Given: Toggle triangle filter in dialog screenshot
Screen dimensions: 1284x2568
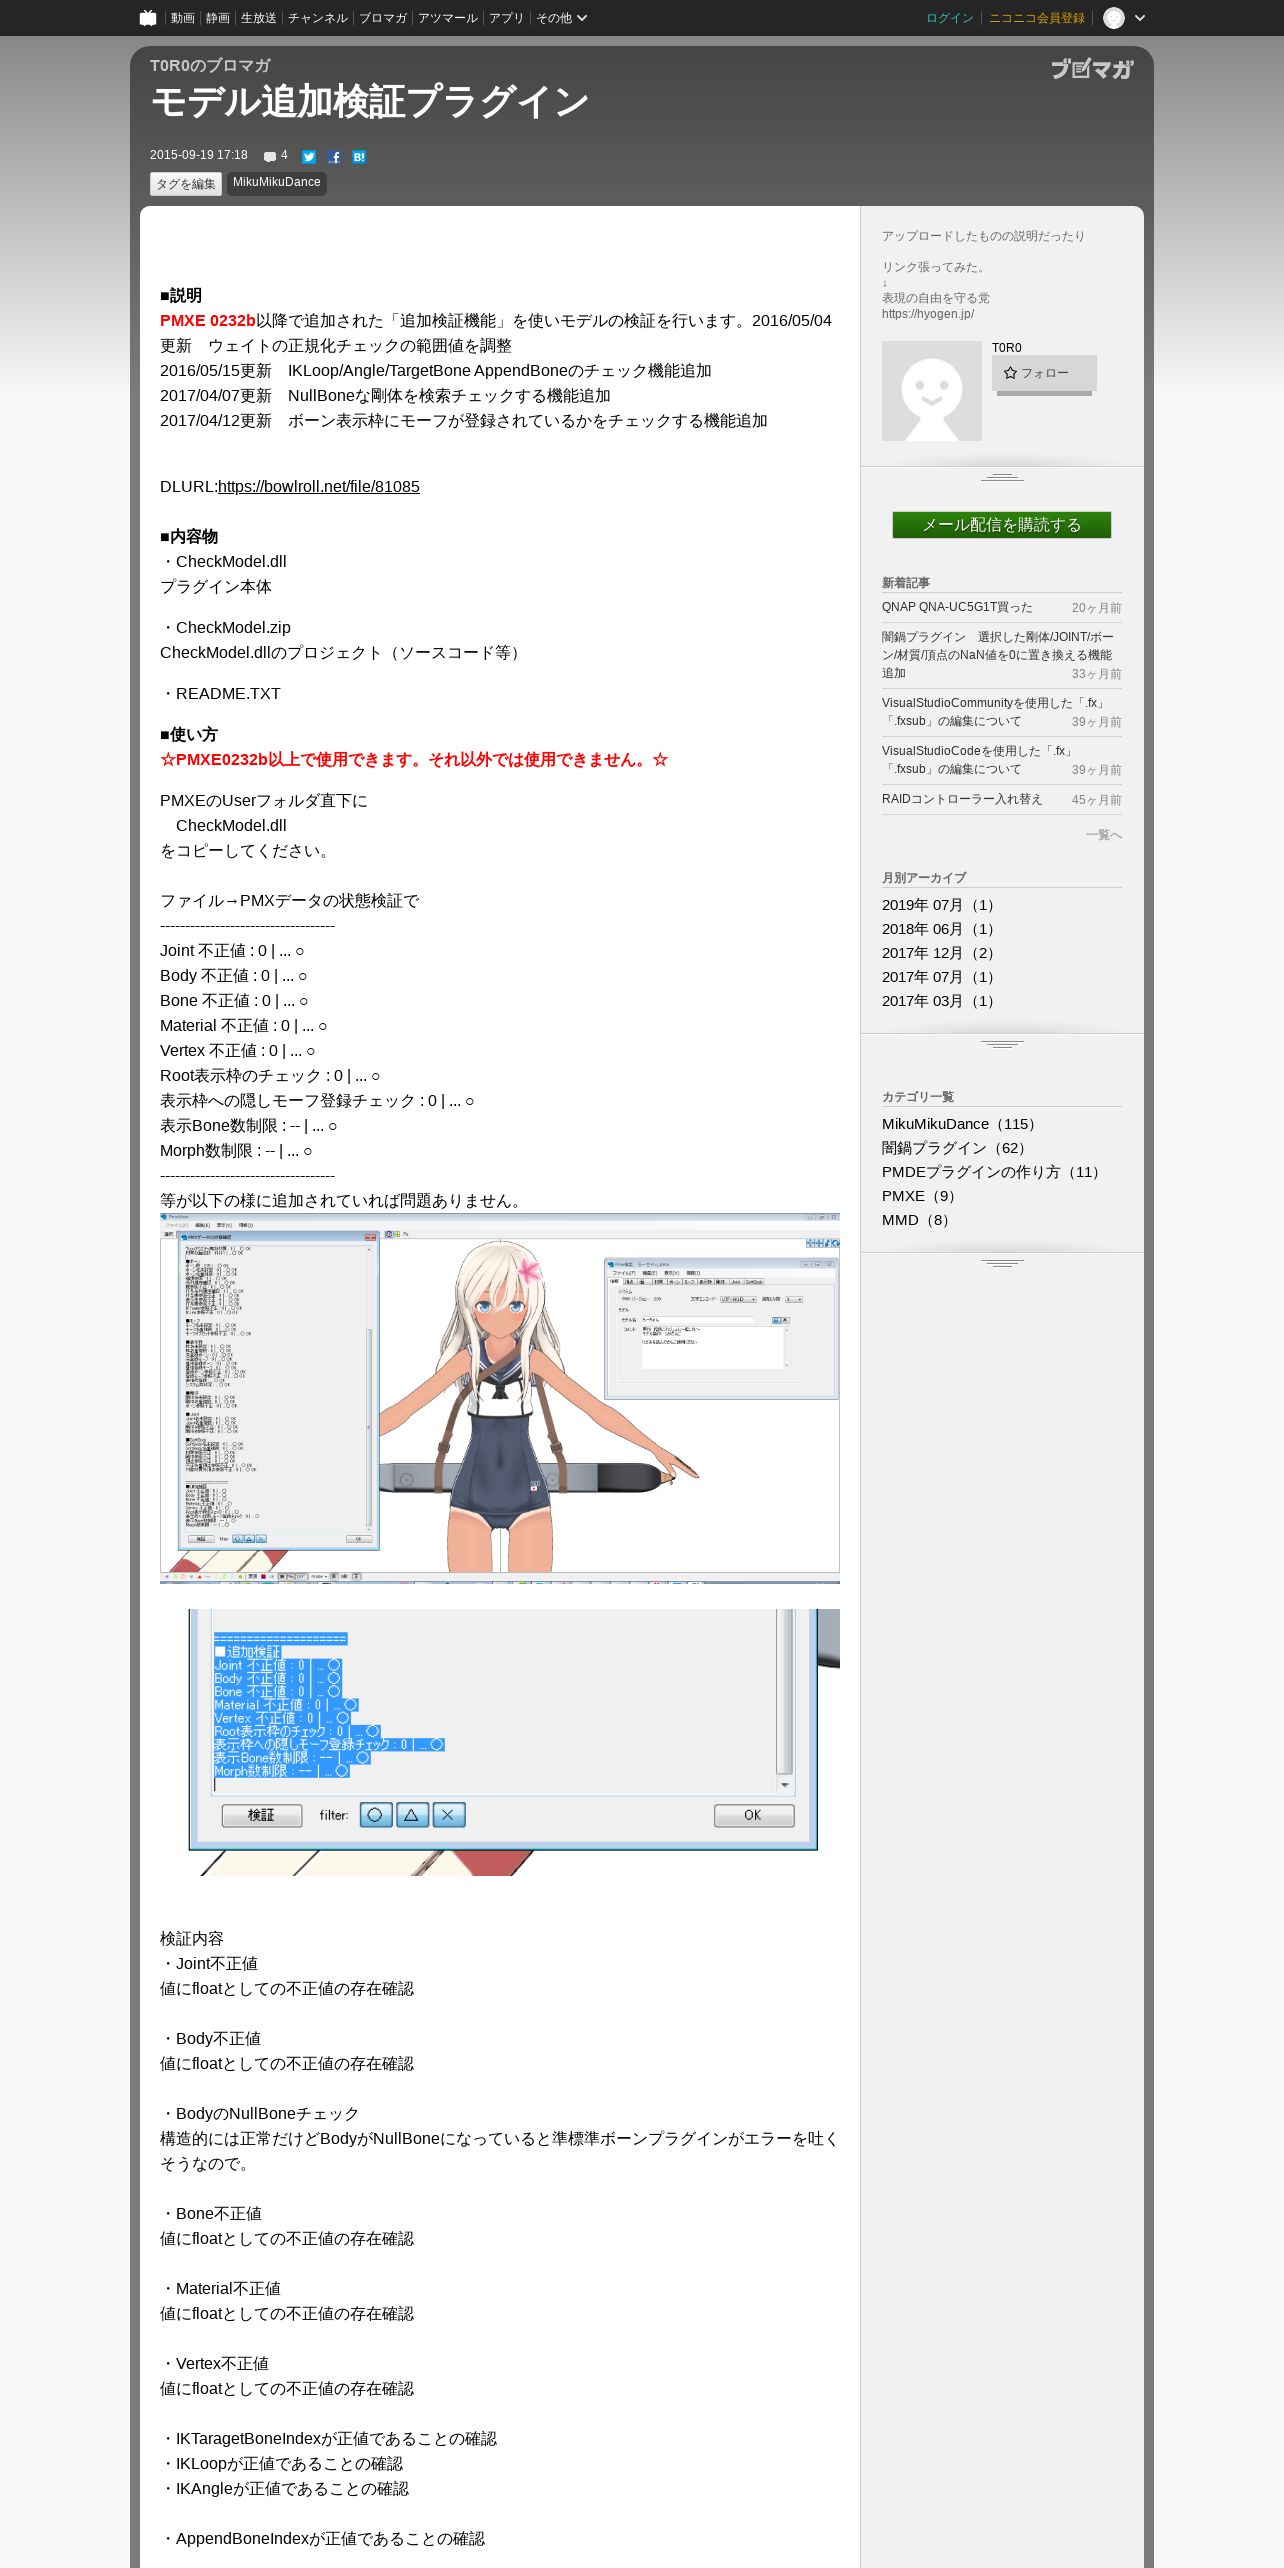Looking at the screenshot, I should point(412,1815).
